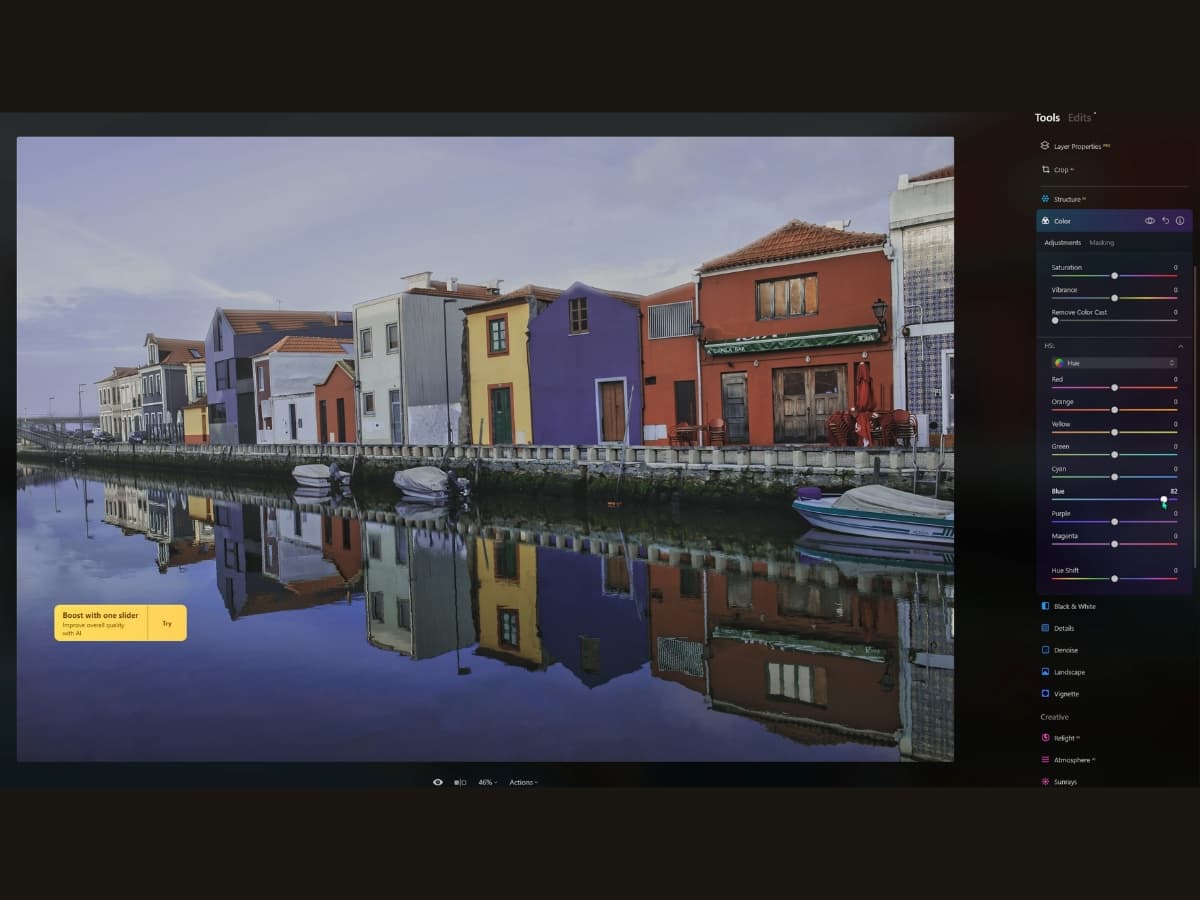The height and width of the screenshot is (900, 1200).
Task: Select the Adjustments tab in Color
Action: 1062,243
